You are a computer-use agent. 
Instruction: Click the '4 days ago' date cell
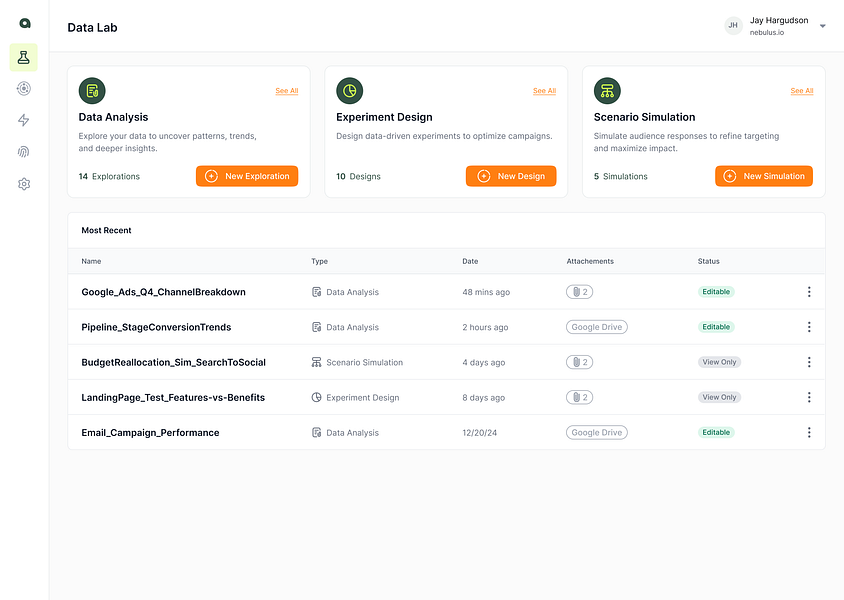pyautogui.click(x=484, y=363)
